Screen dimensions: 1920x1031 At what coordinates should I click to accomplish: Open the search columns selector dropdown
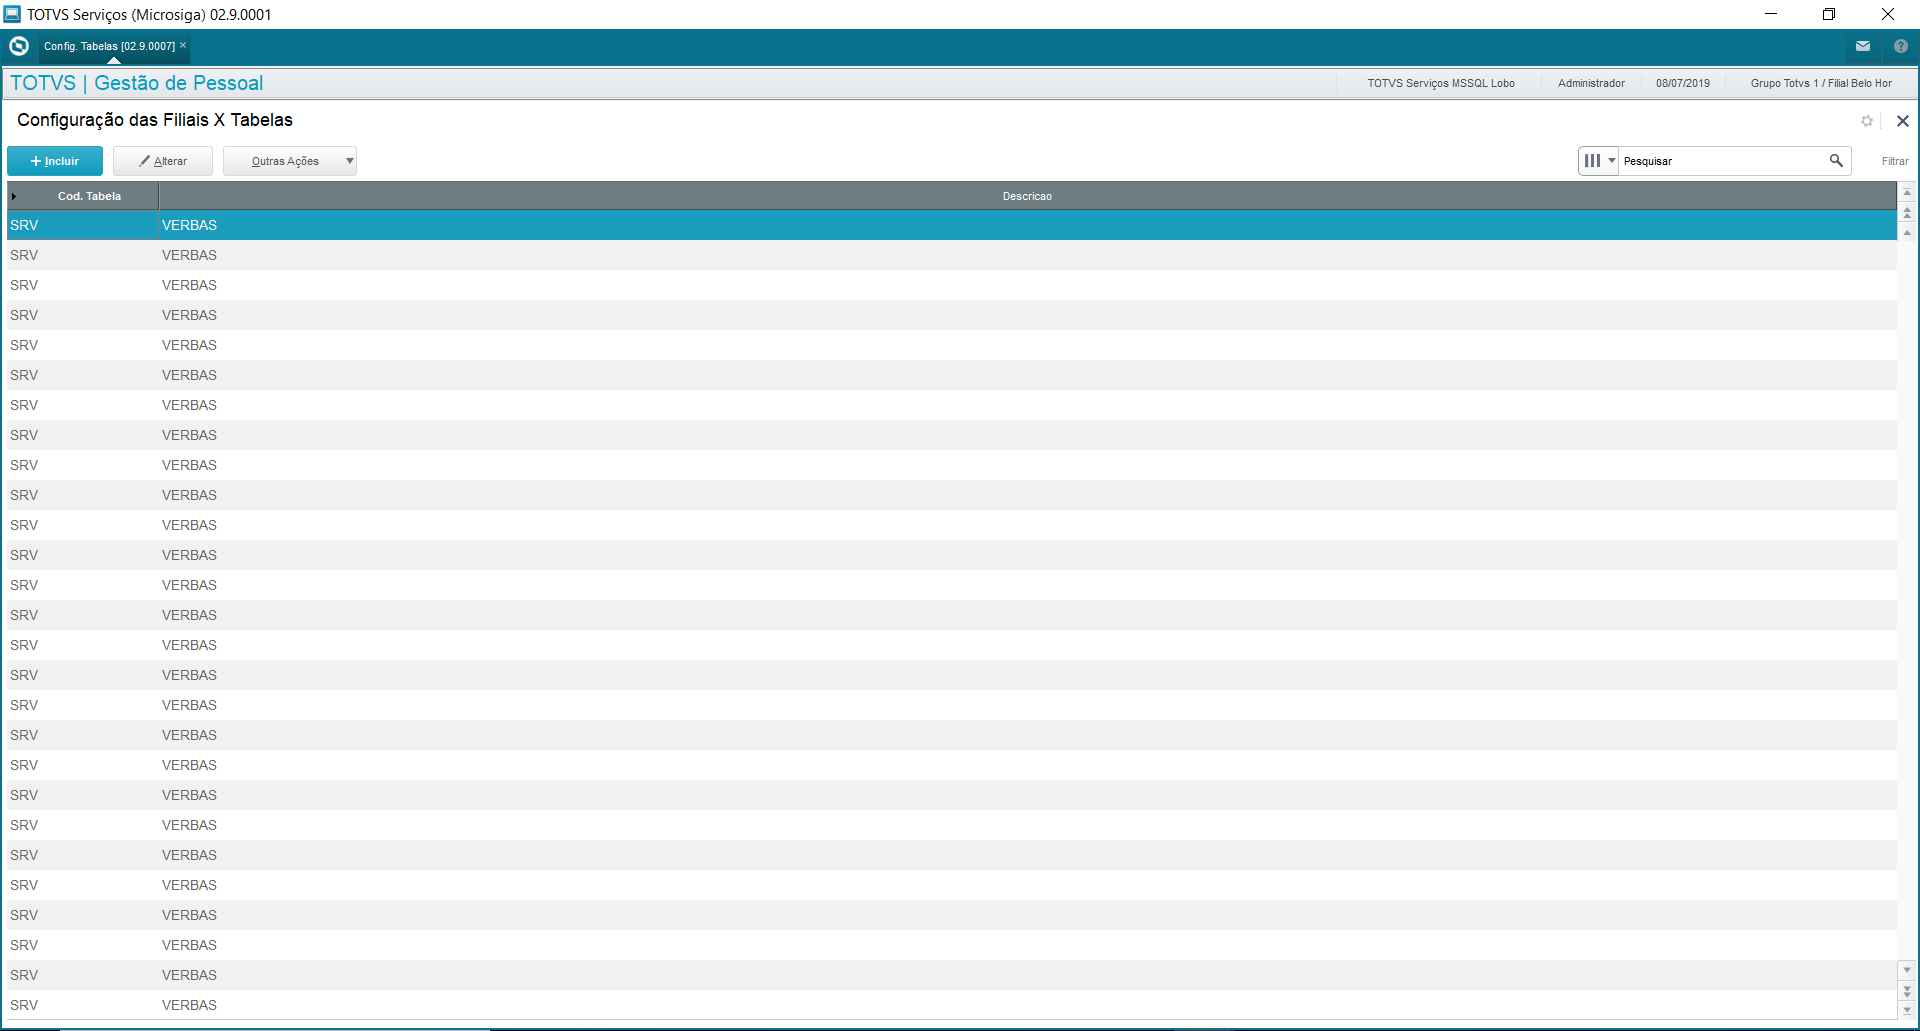click(x=1599, y=161)
